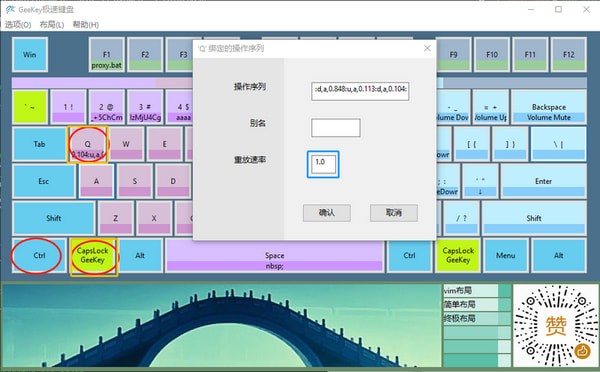Select the A key tile
Image resolution: width=600 pixels, height=372 pixels.
point(96,181)
